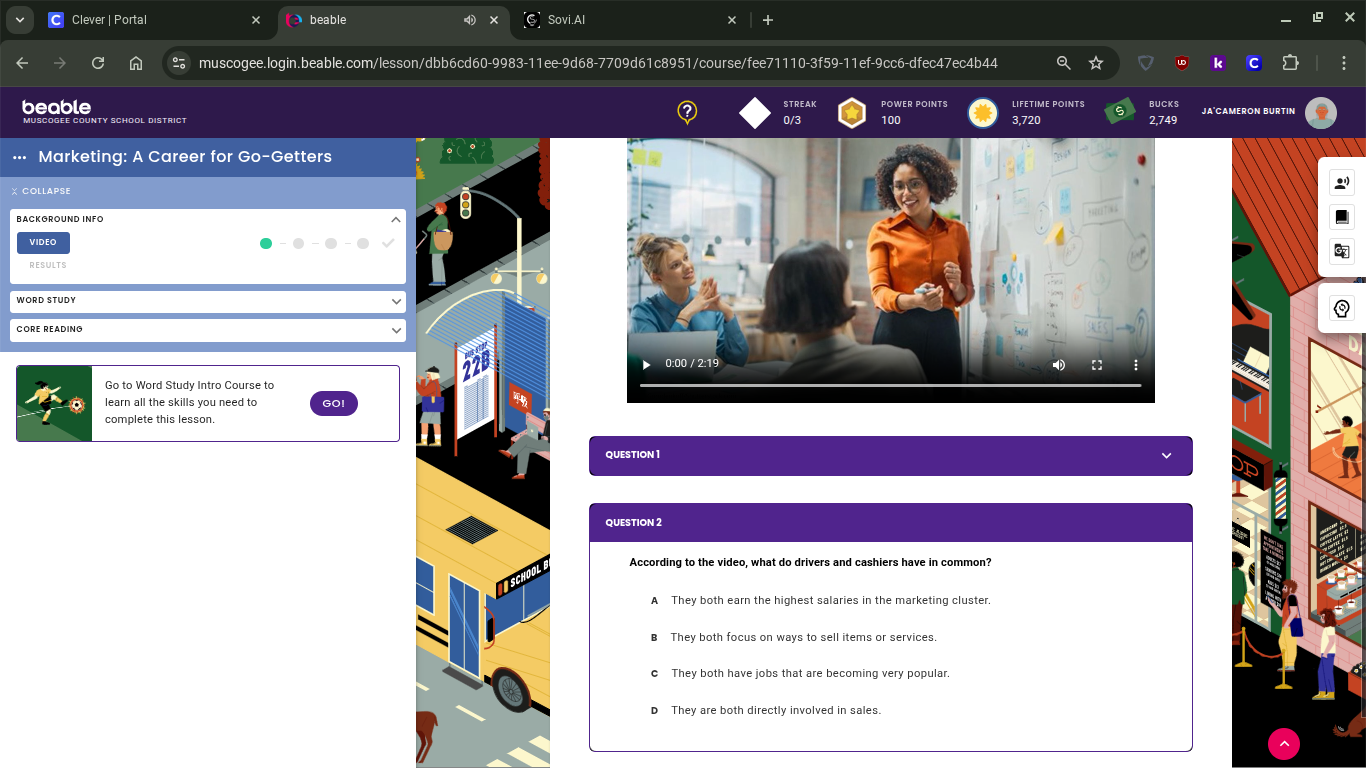Screen dimensions: 1366x768
Task: Click the head lightbulb icon on right sidebar
Action: tap(1342, 309)
